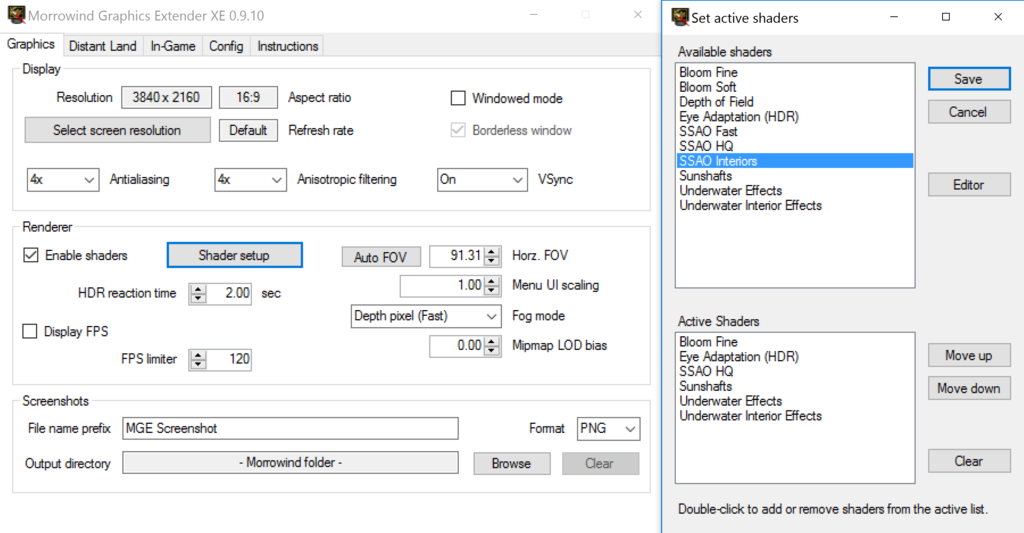
Task: Switch to the Distant Land tab
Action: tap(102, 46)
